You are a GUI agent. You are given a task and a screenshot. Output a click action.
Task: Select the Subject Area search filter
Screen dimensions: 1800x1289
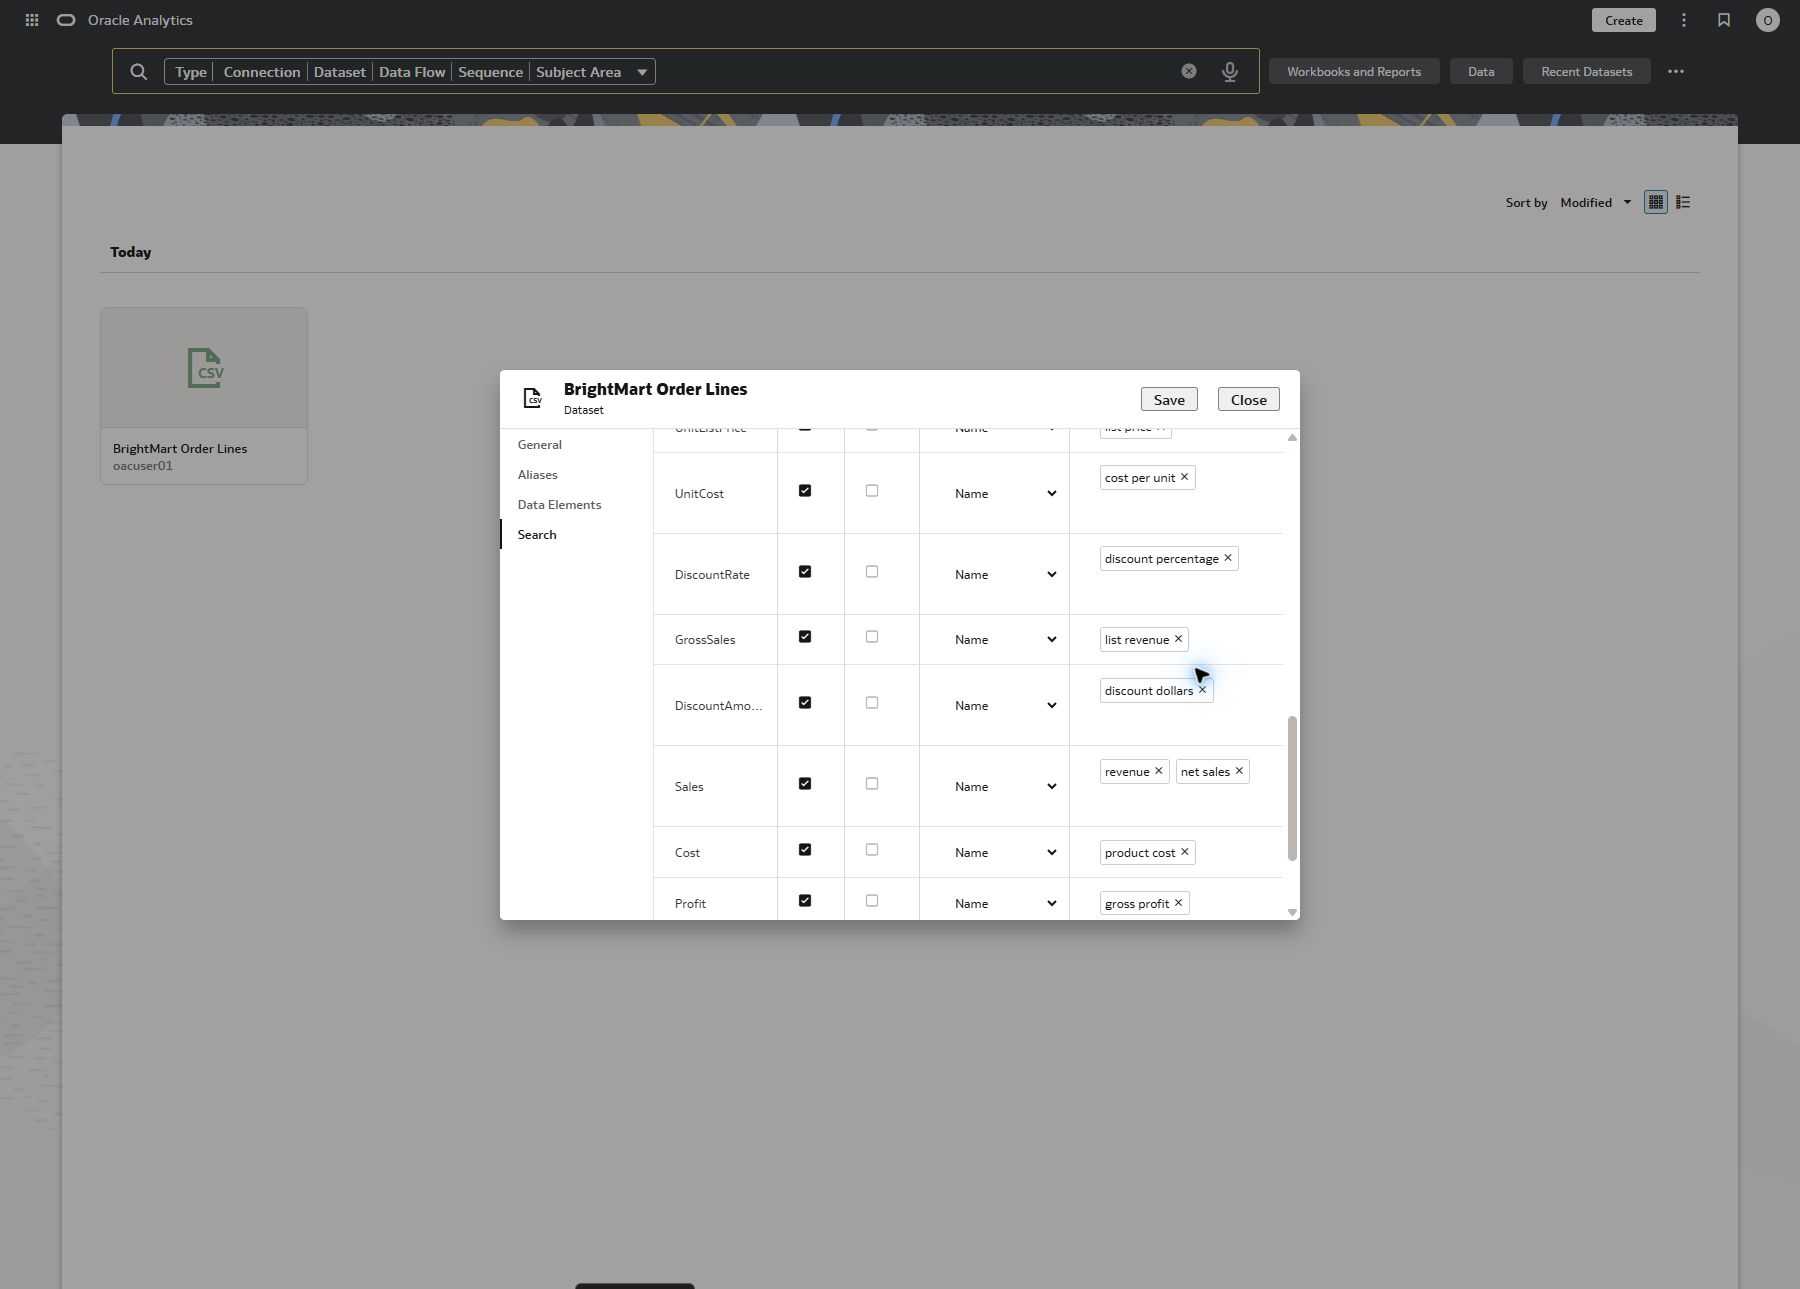point(578,72)
